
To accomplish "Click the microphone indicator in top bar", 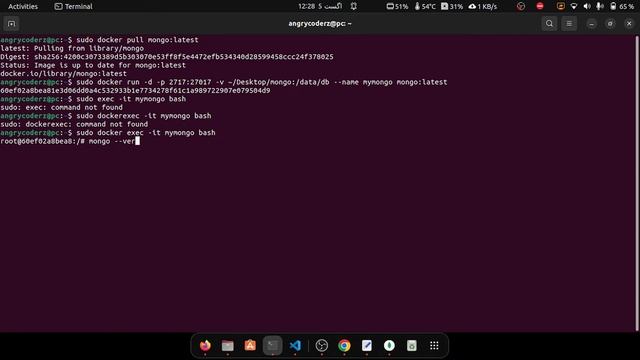I will tap(600, 6).
